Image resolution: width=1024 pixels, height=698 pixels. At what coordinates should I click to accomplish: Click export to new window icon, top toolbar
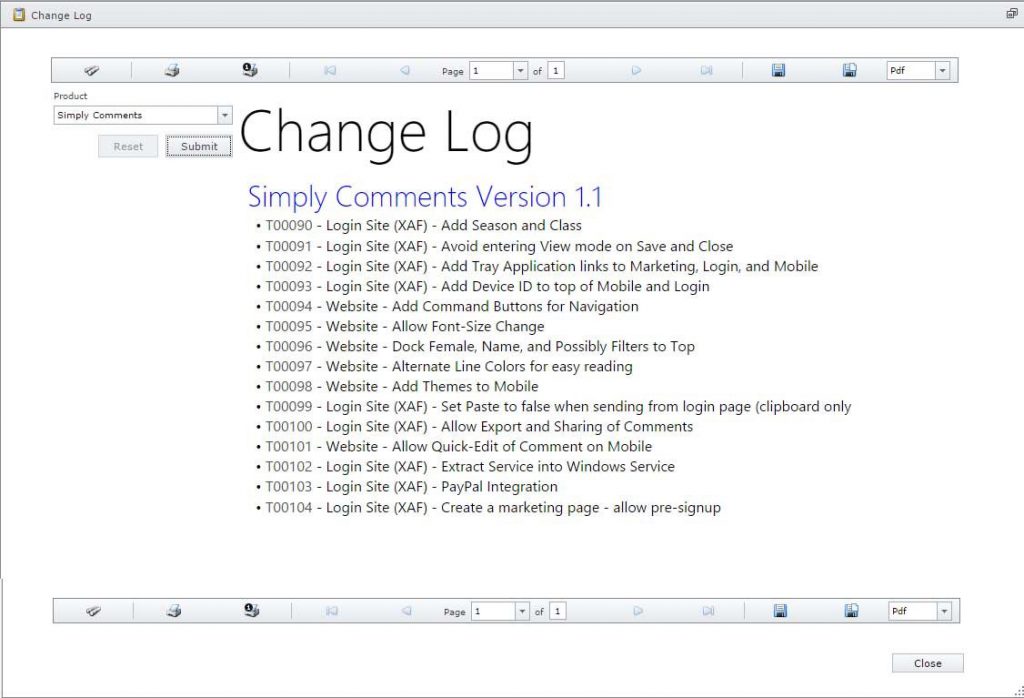(x=850, y=71)
